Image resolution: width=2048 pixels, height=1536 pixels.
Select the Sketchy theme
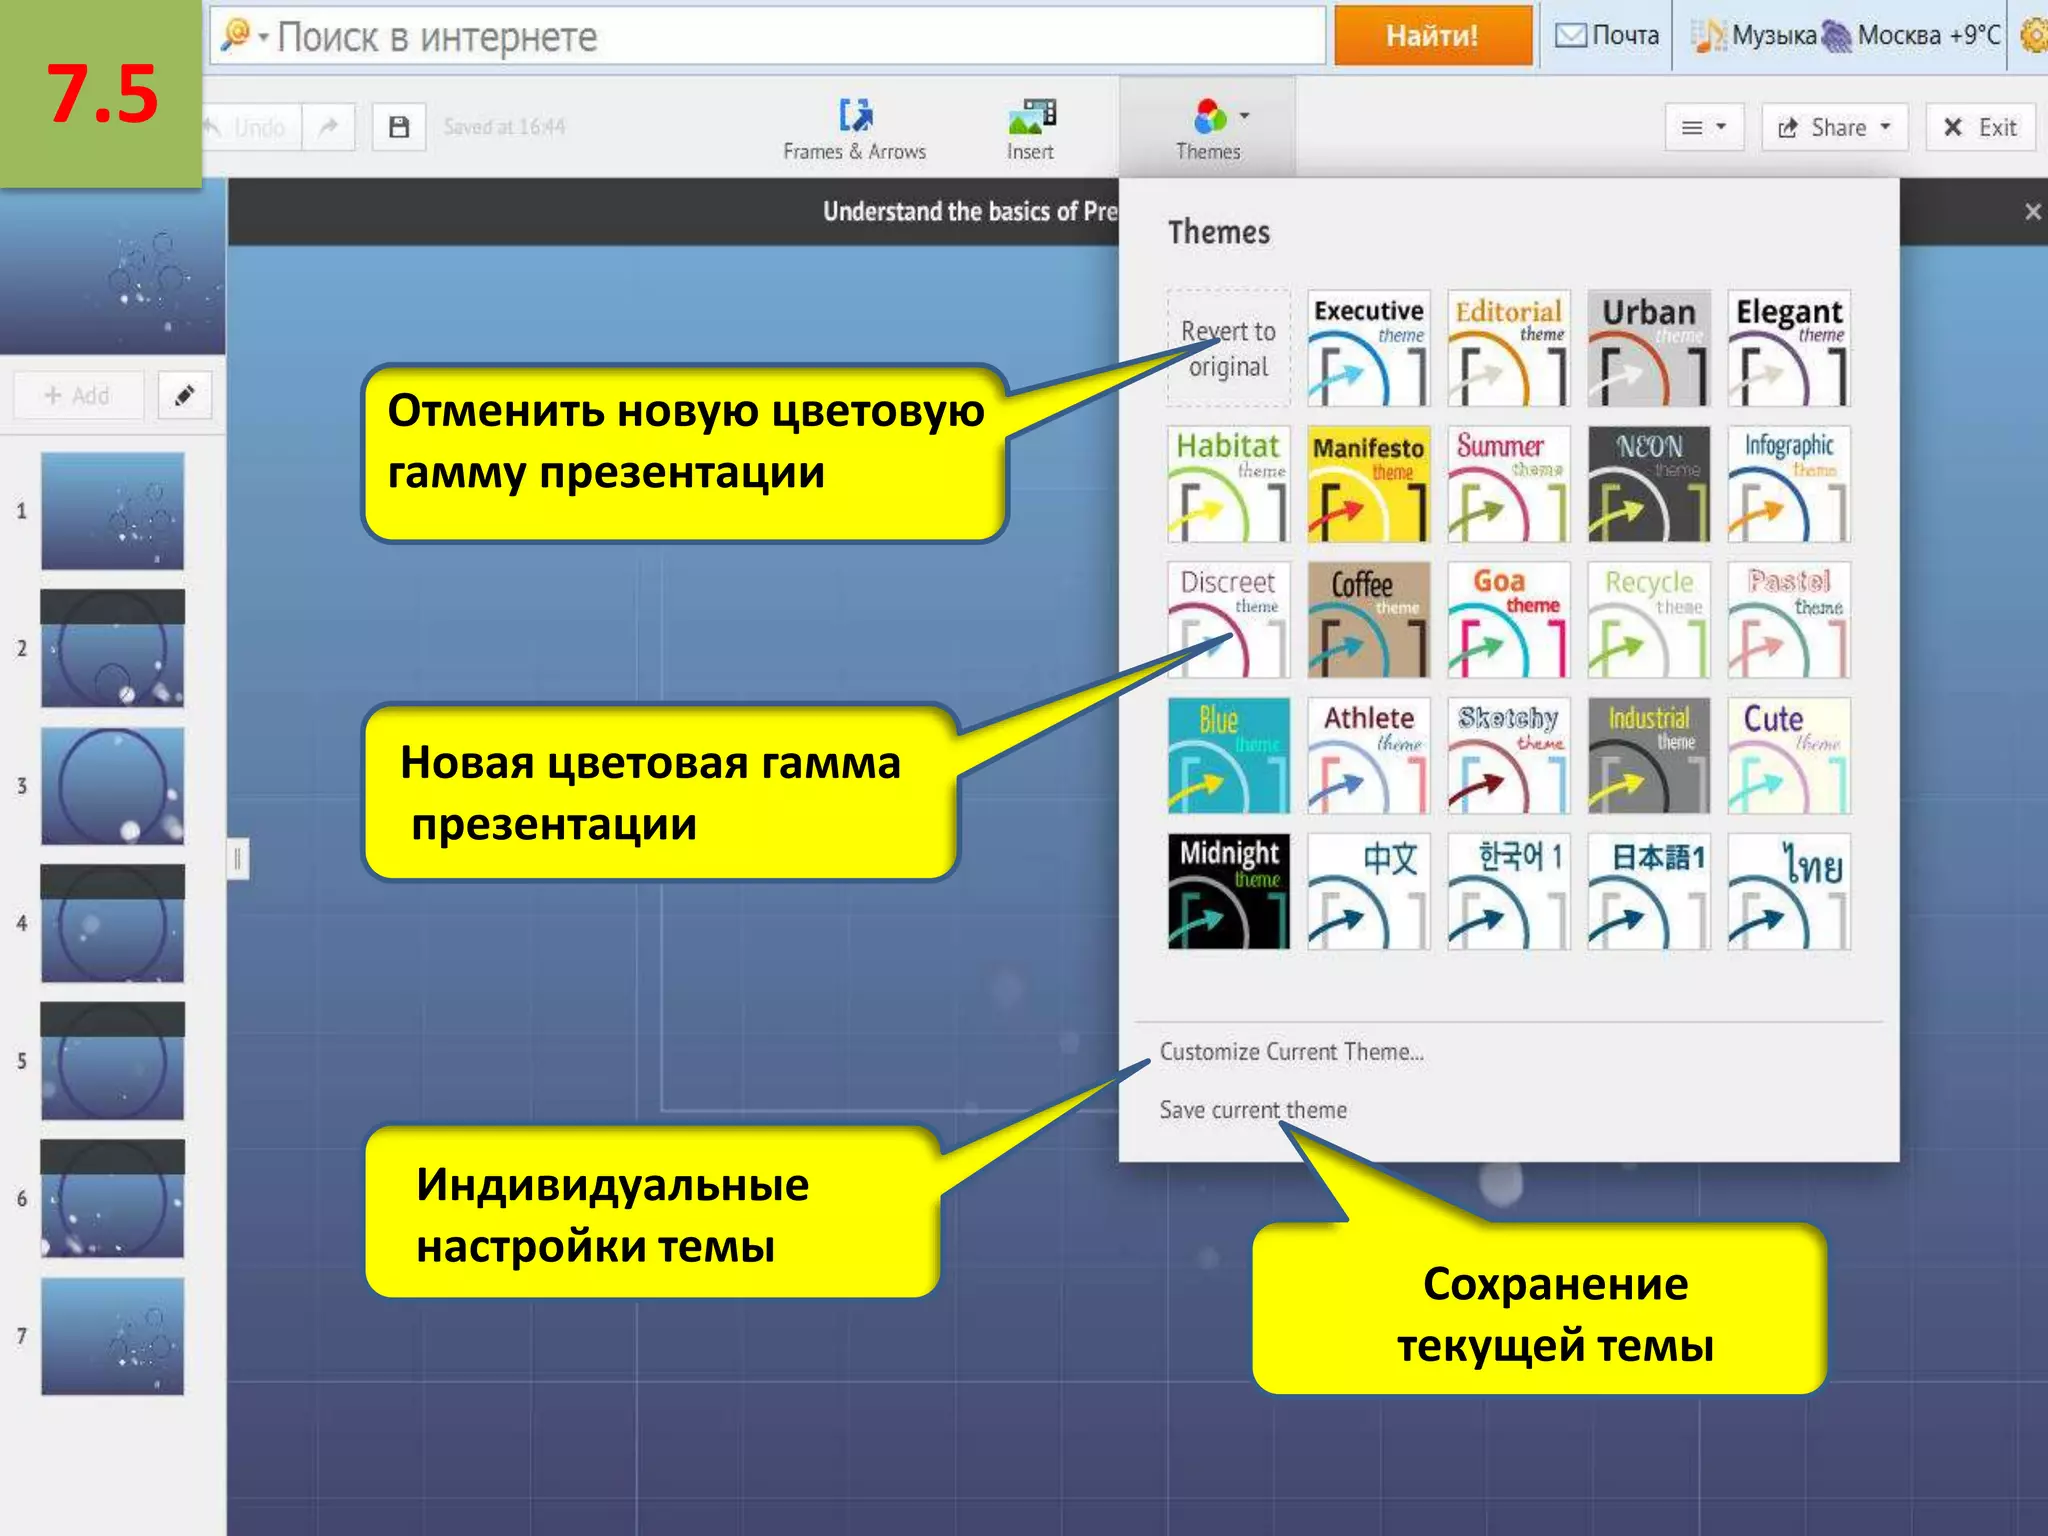1508,756
